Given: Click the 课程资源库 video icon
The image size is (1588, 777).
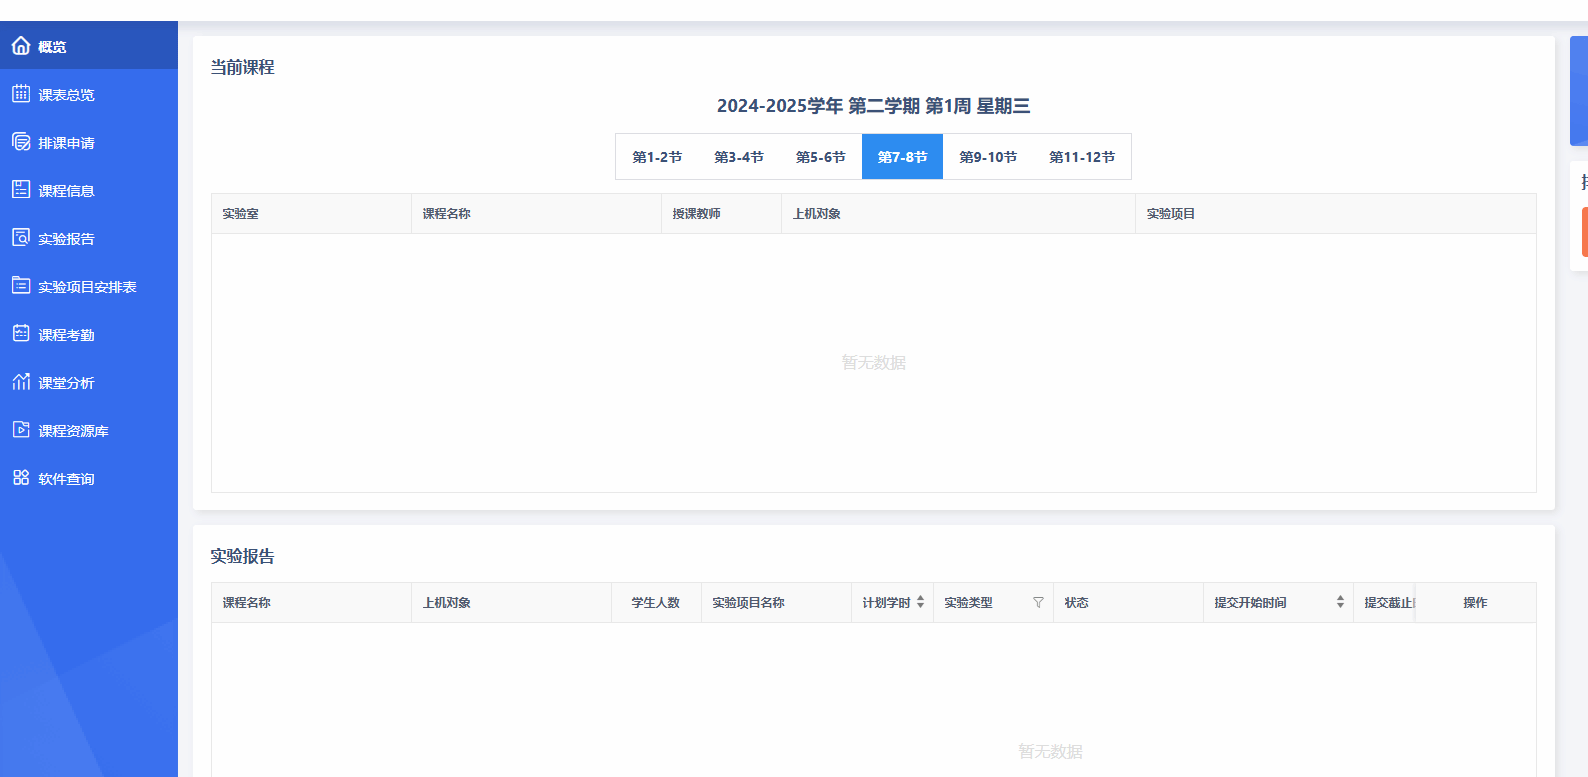Looking at the screenshot, I should tap(21, 430).
